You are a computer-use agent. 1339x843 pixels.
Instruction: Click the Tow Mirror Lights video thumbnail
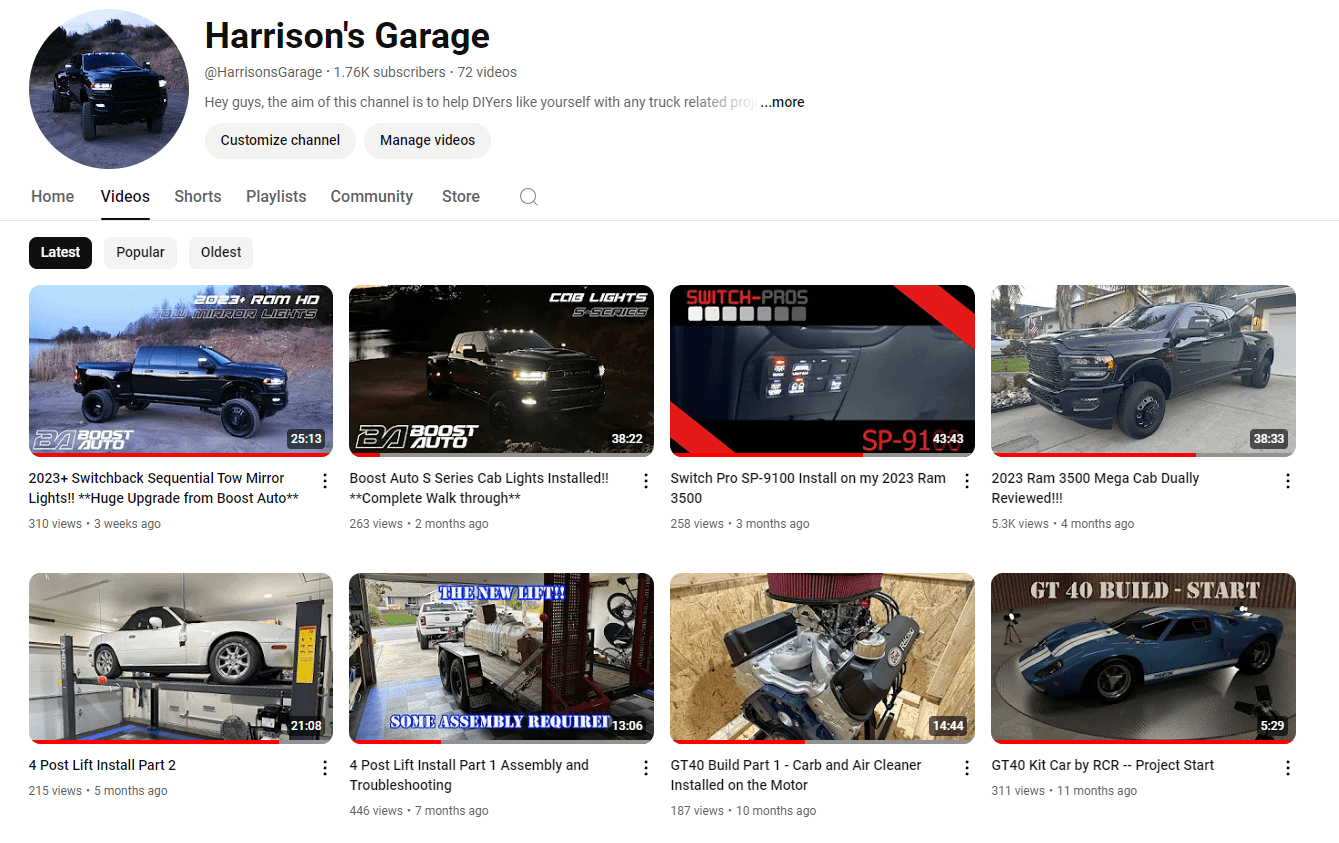[x=181, y=371]
